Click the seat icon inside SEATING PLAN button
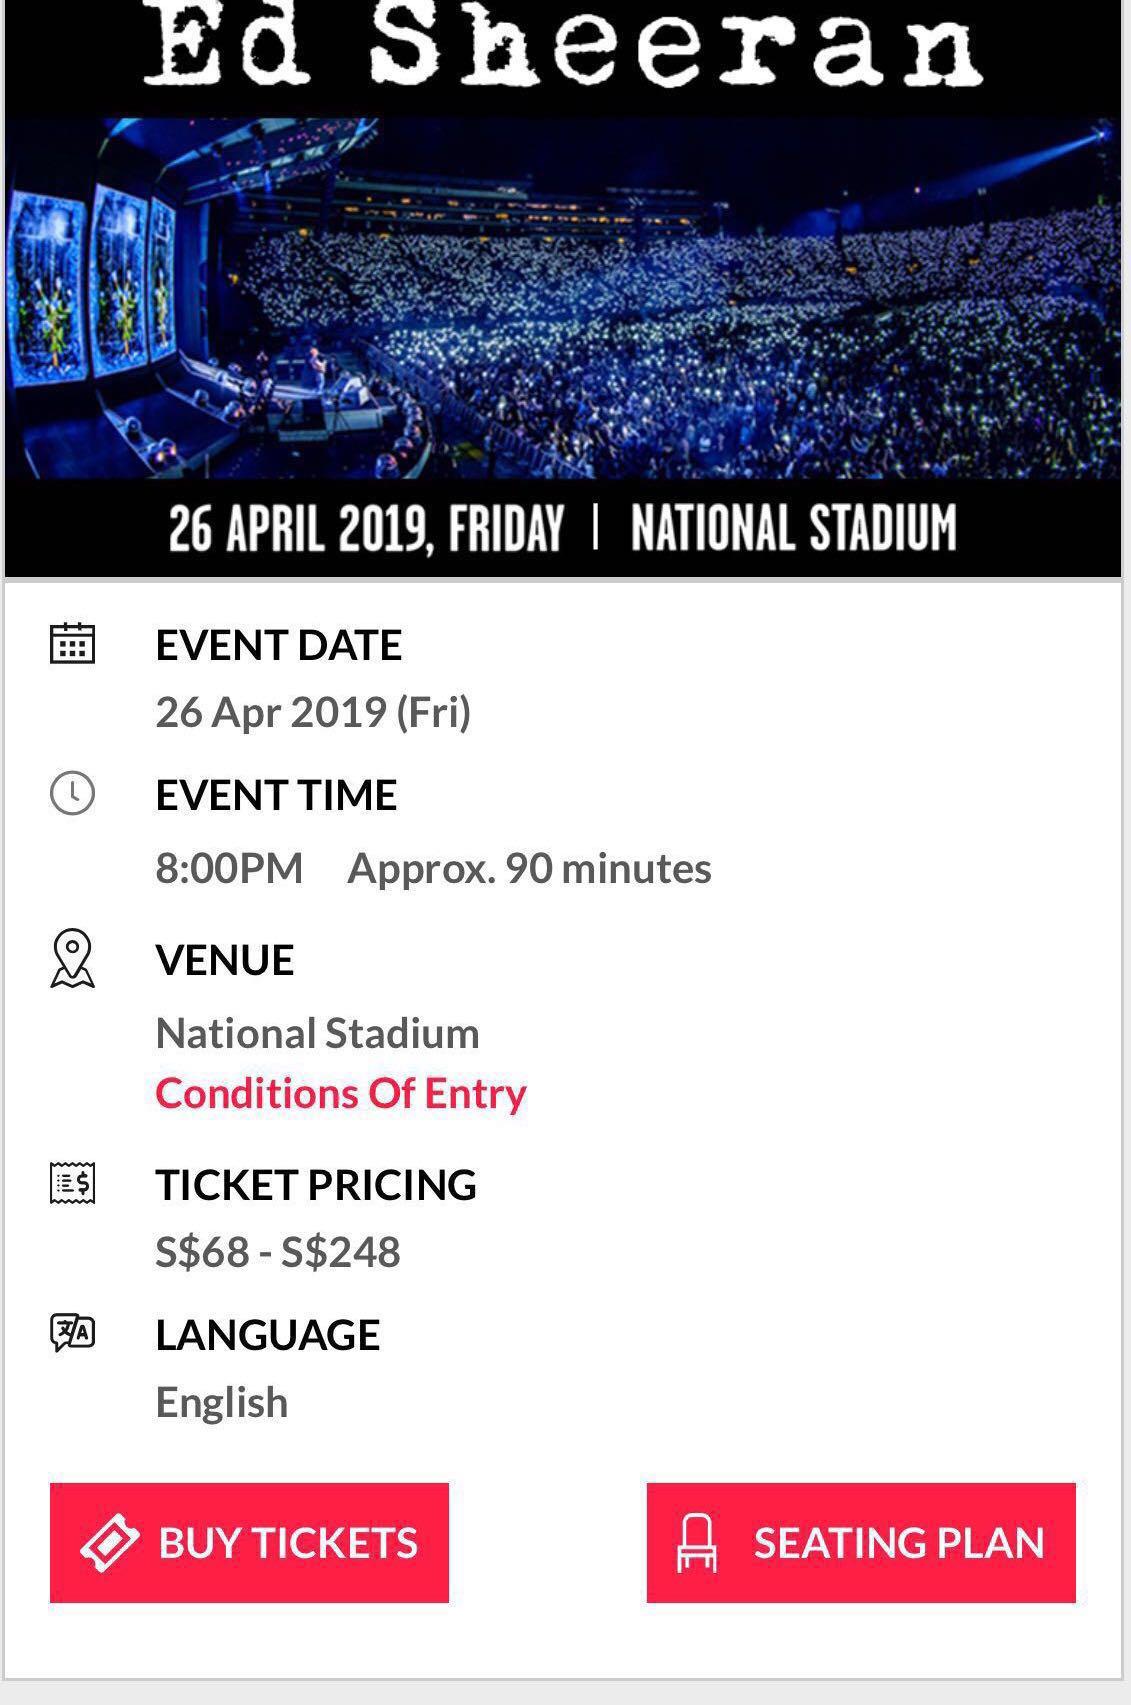 697,1543
